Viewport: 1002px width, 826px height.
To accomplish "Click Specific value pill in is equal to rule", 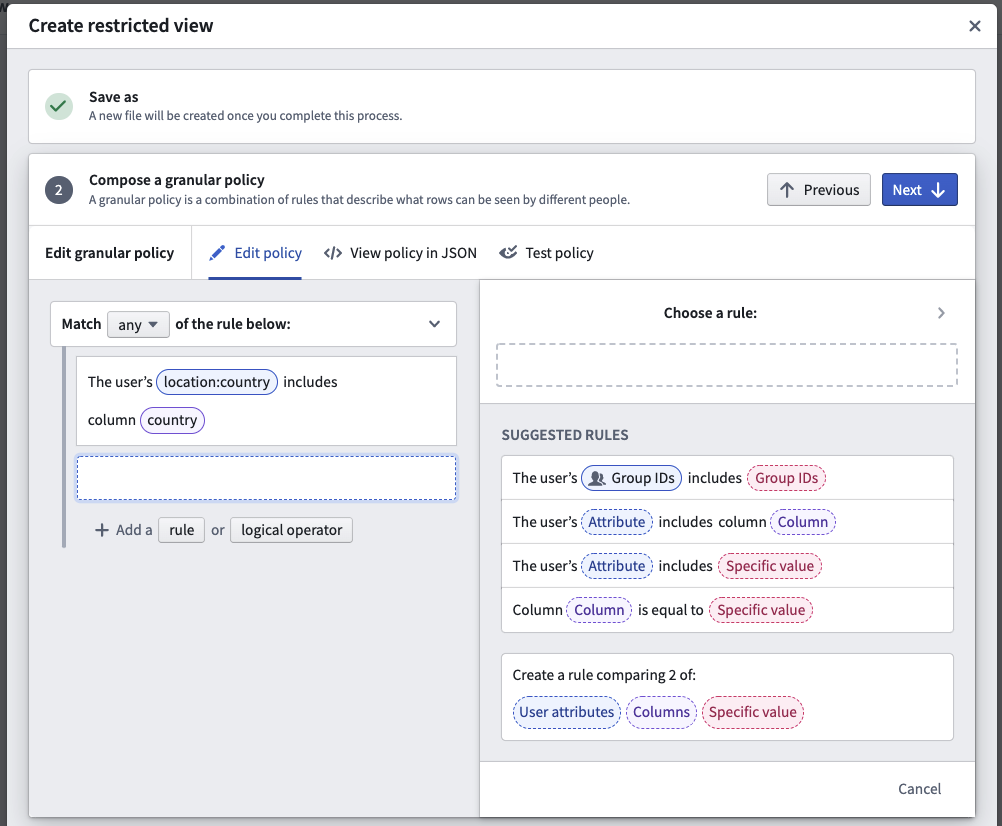I will tap(760, 610).
